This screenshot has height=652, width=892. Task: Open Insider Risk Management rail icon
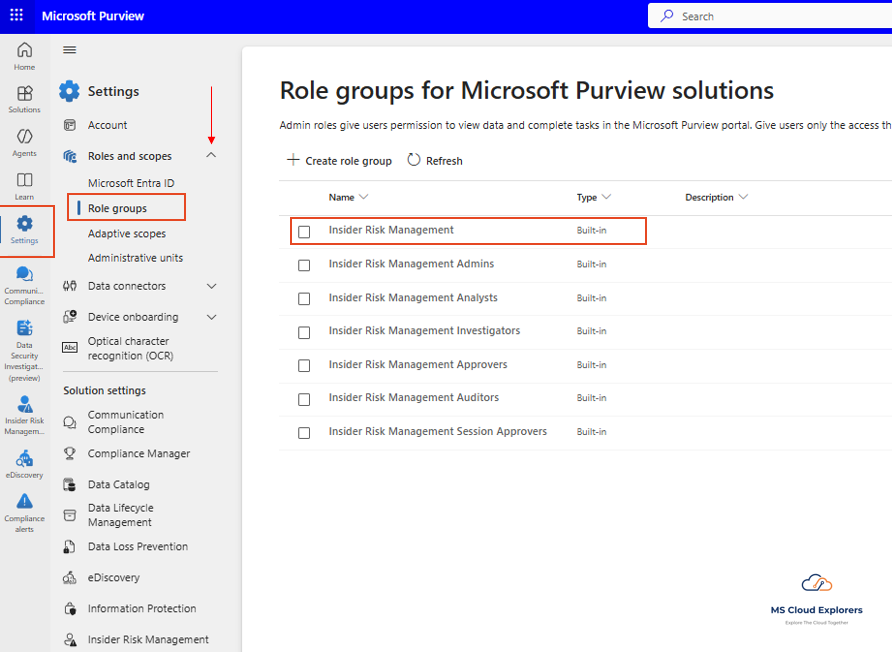pos(24,415)
